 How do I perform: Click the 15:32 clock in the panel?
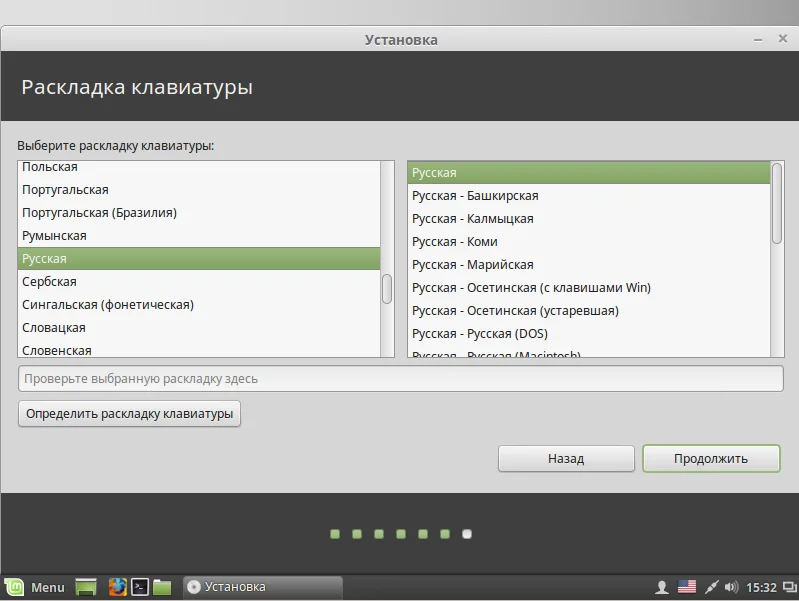(x=761, y=588)
